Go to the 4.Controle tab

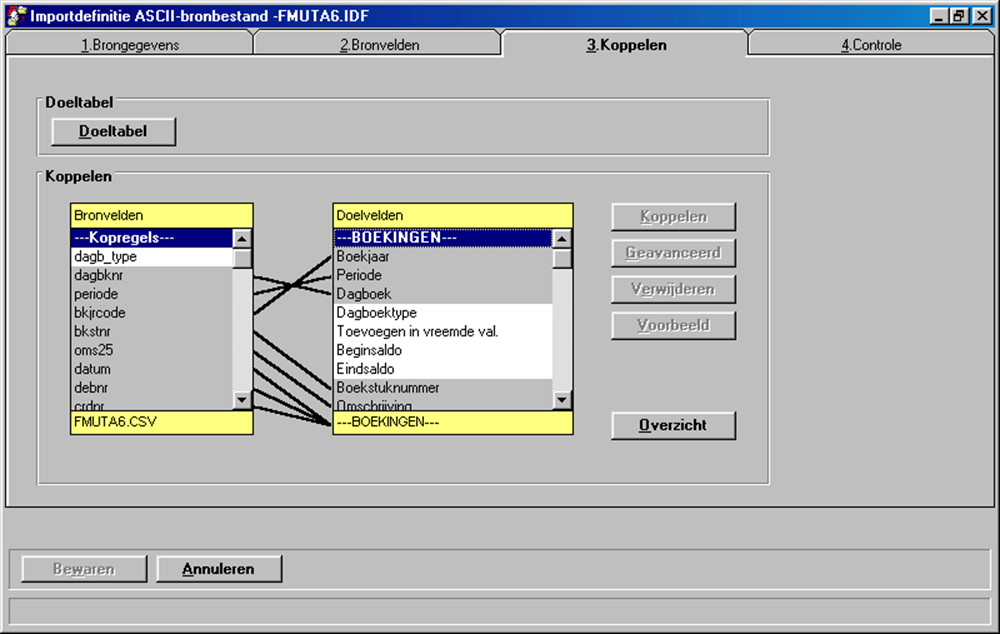pos(871,45)
